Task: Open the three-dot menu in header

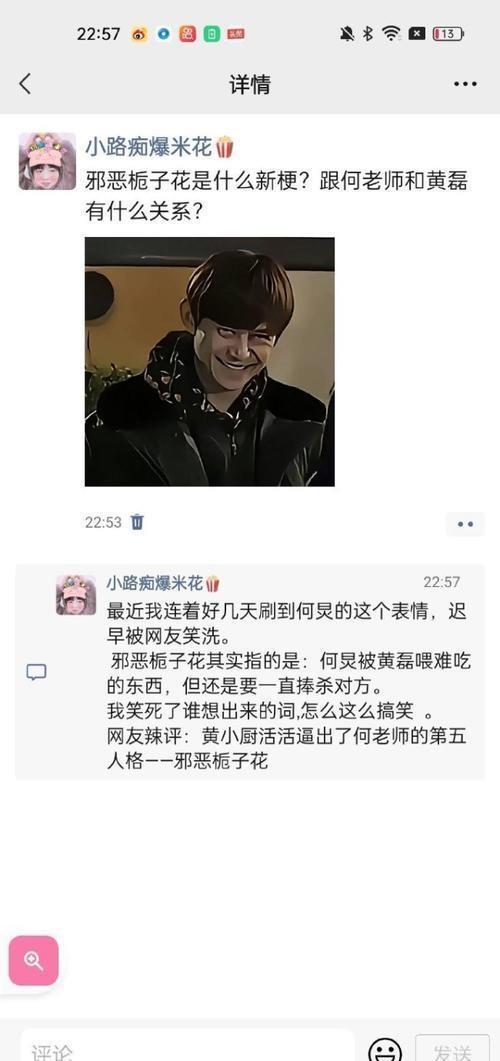Action: [465, 84]
